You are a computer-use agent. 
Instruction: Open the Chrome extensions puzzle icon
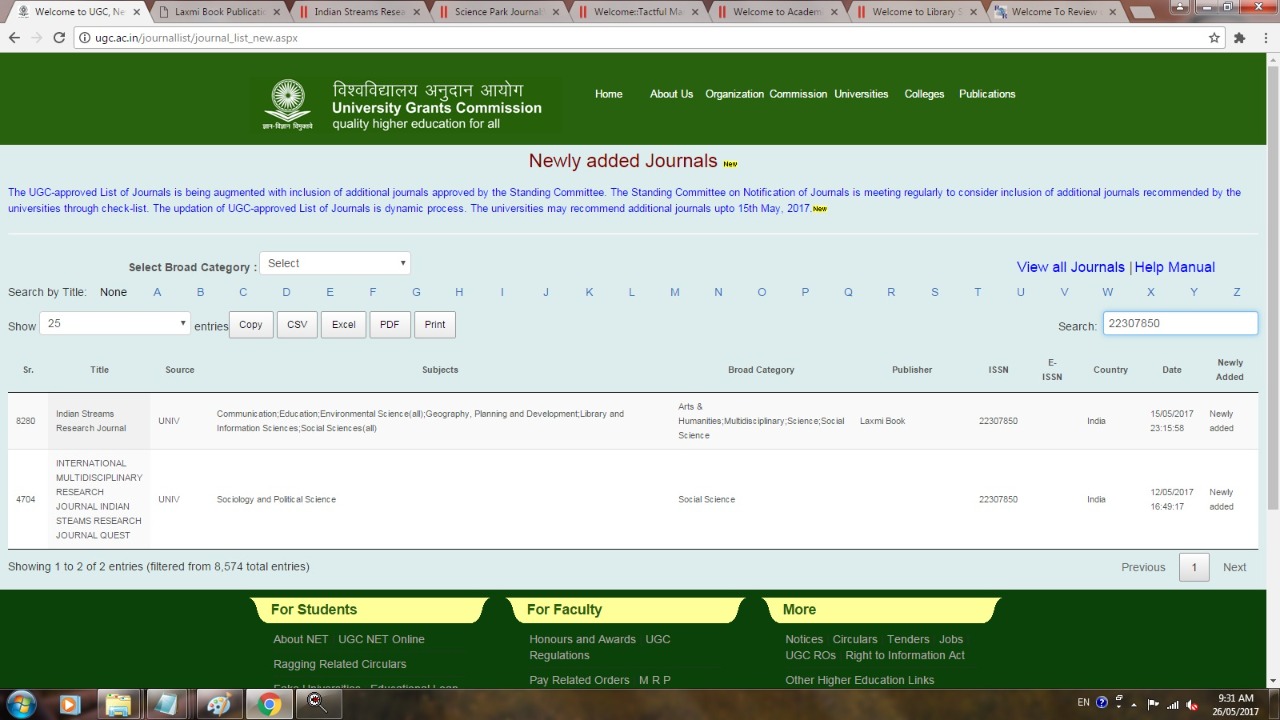1240,38
